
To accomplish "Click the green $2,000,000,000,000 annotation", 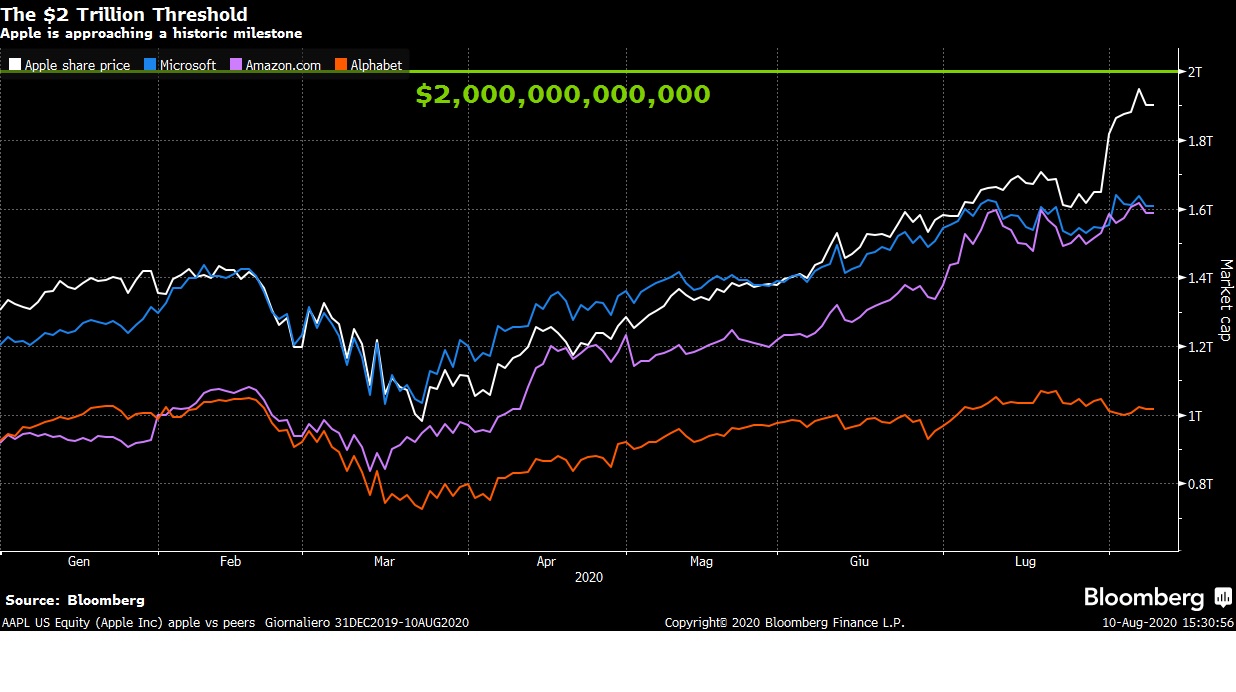I will [x=563, y=95].
